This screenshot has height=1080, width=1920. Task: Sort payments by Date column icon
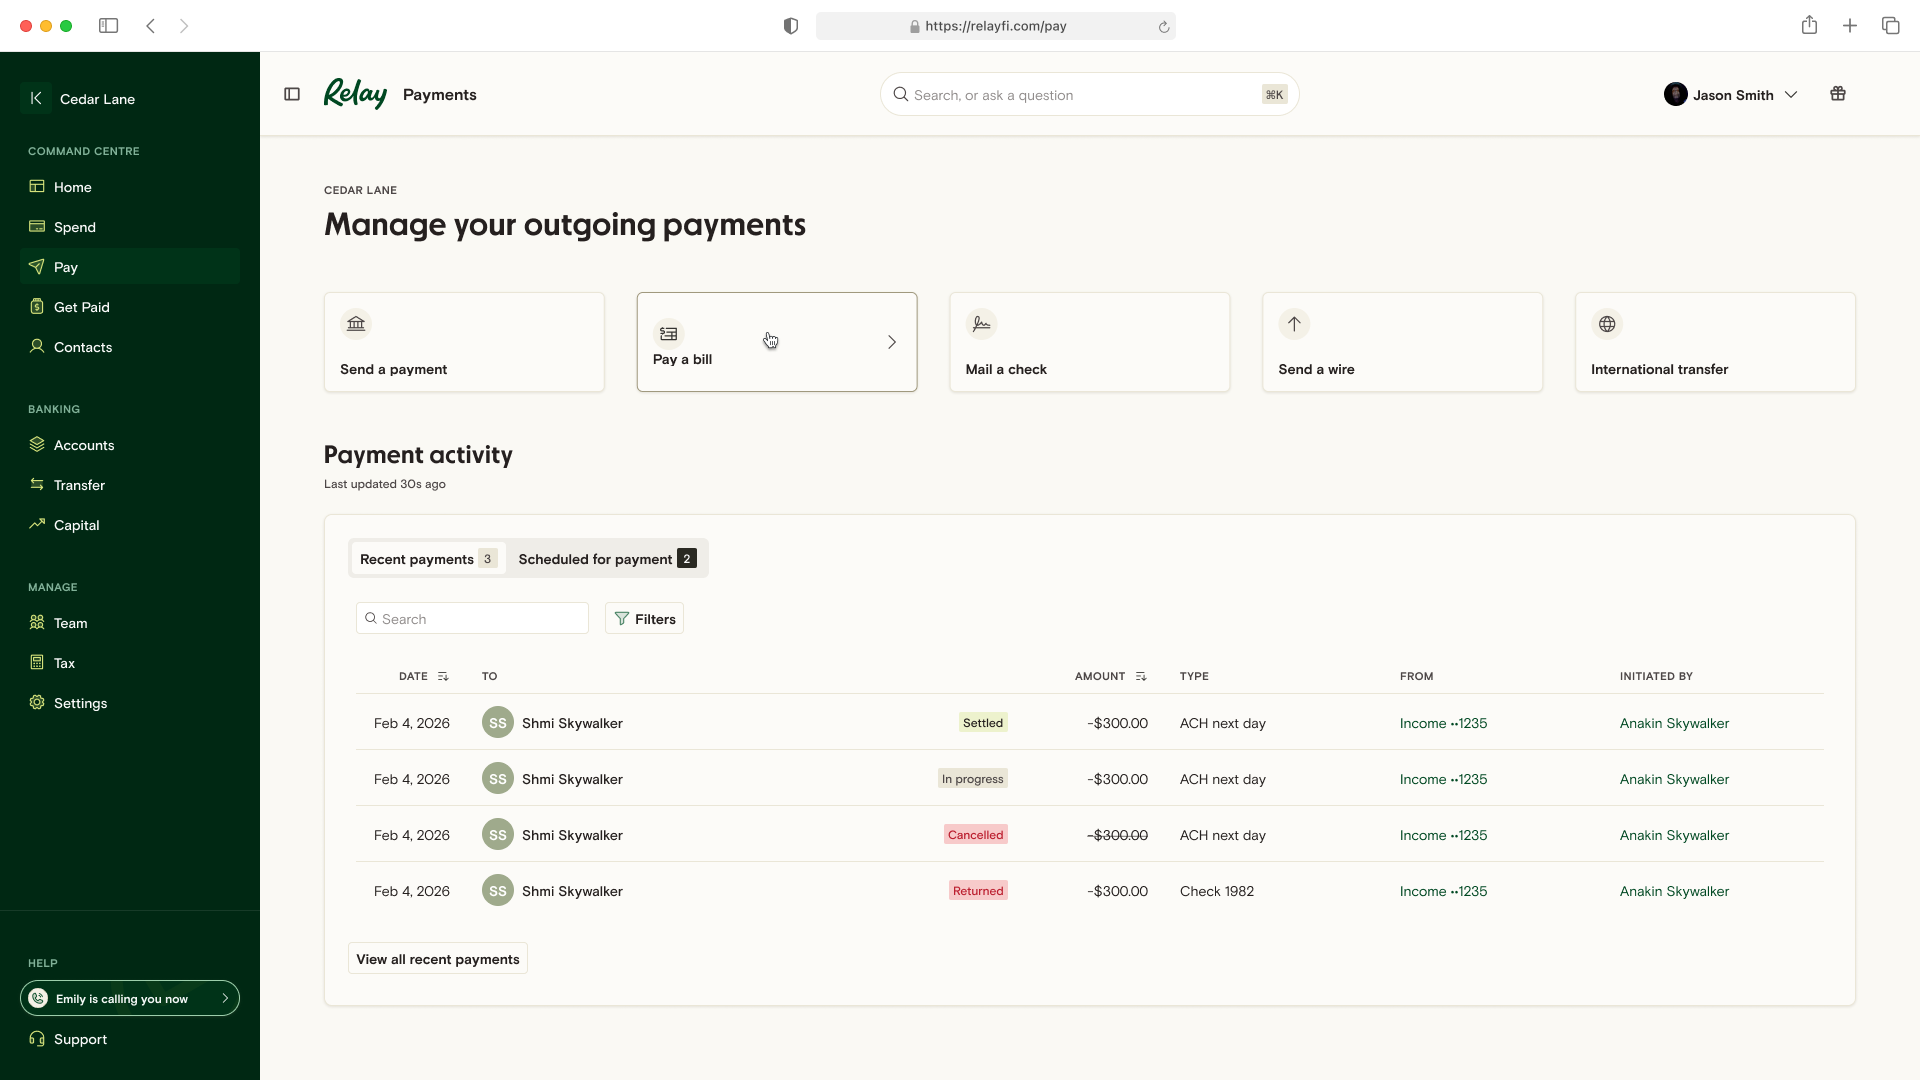[443, 677]
